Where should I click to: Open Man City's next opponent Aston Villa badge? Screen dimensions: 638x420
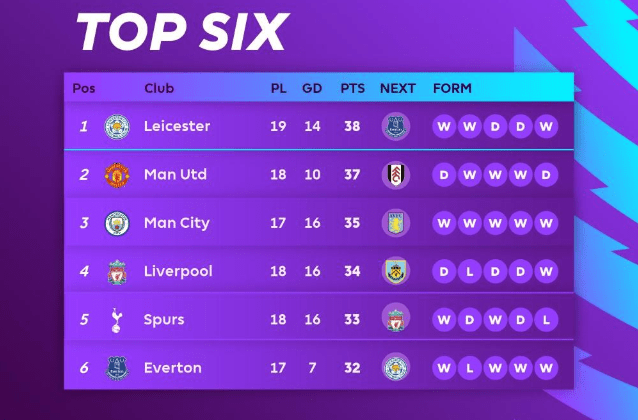tap(395, 223)
